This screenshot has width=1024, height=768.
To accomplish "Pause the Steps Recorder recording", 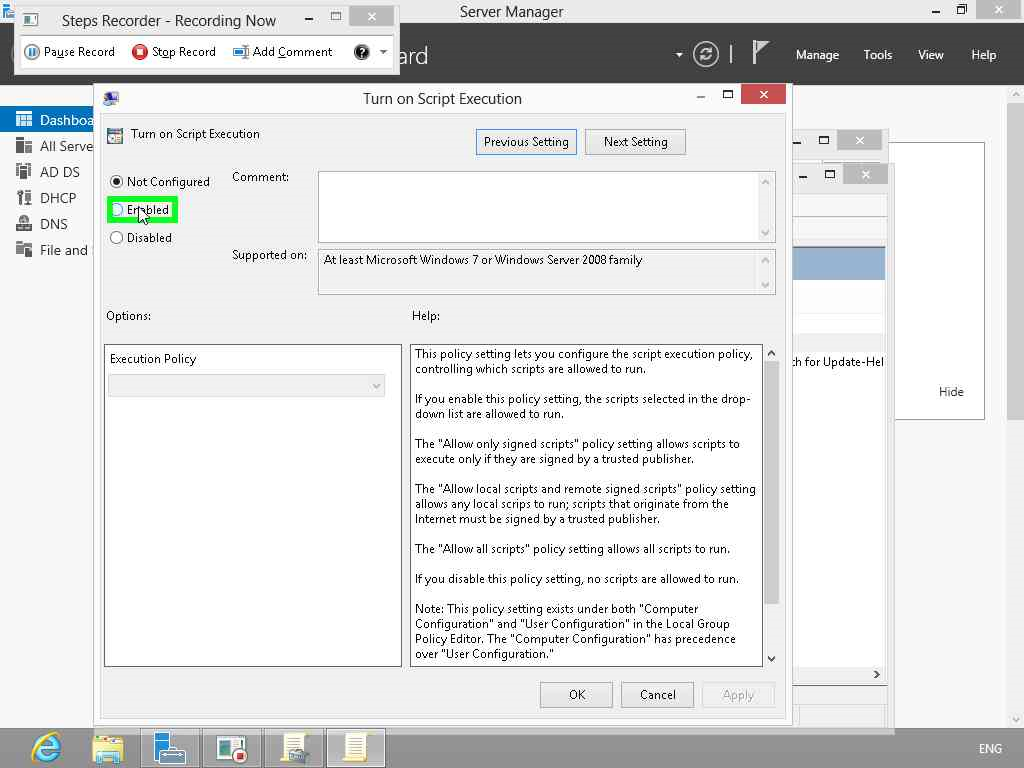I will click(x=70, y=52).
